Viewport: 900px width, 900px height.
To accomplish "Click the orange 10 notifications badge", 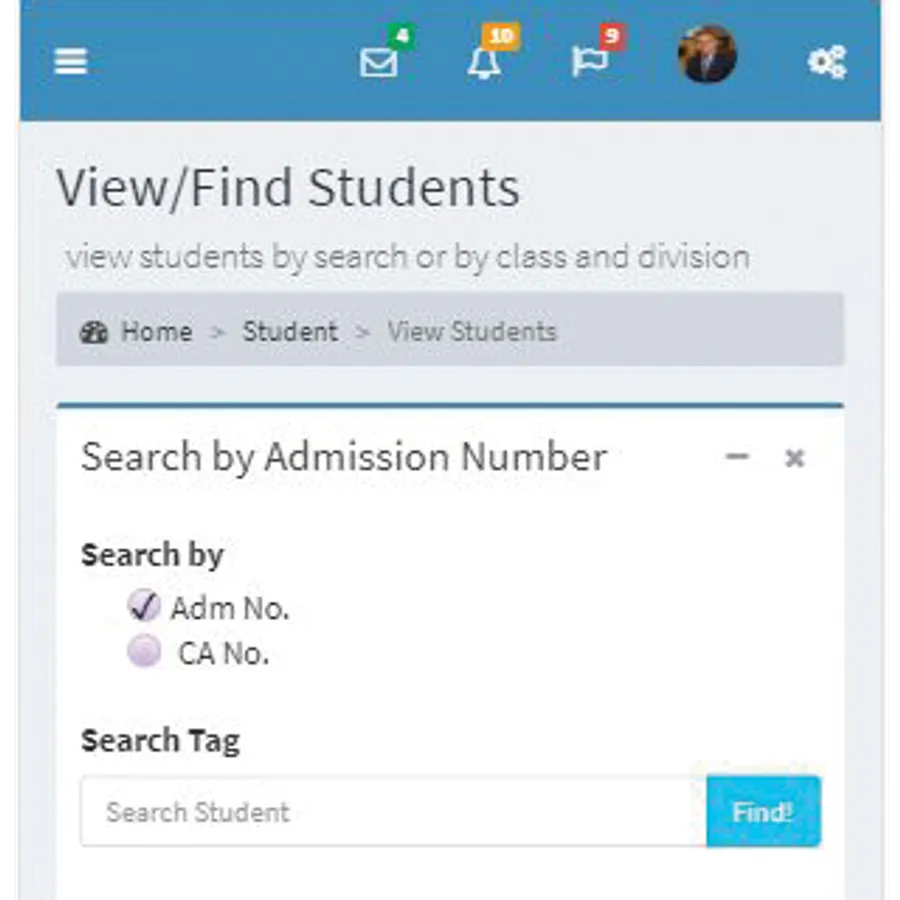I will (x=501, y=37).
